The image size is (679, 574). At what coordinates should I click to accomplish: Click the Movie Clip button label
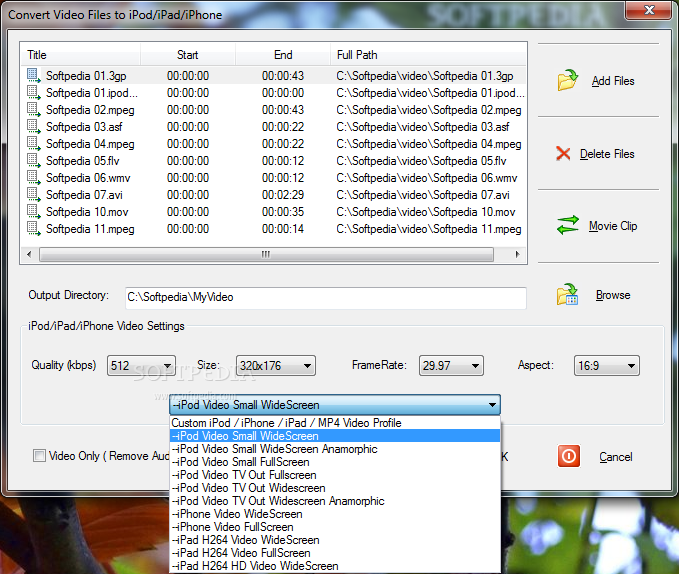(613, 226)
